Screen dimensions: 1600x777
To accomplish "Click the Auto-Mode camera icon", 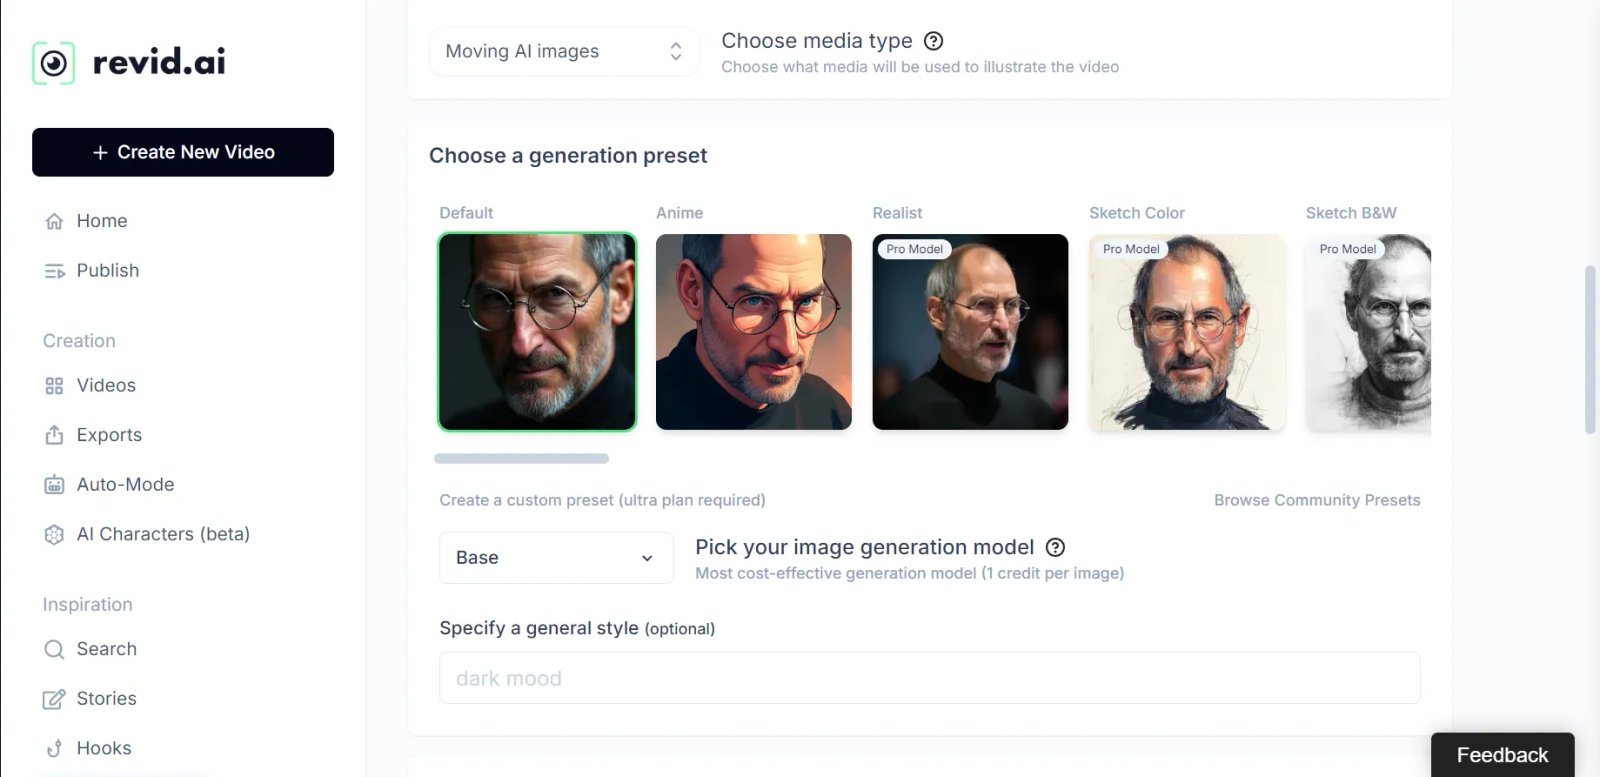I will pyautogui.click(x=54, y=484).
